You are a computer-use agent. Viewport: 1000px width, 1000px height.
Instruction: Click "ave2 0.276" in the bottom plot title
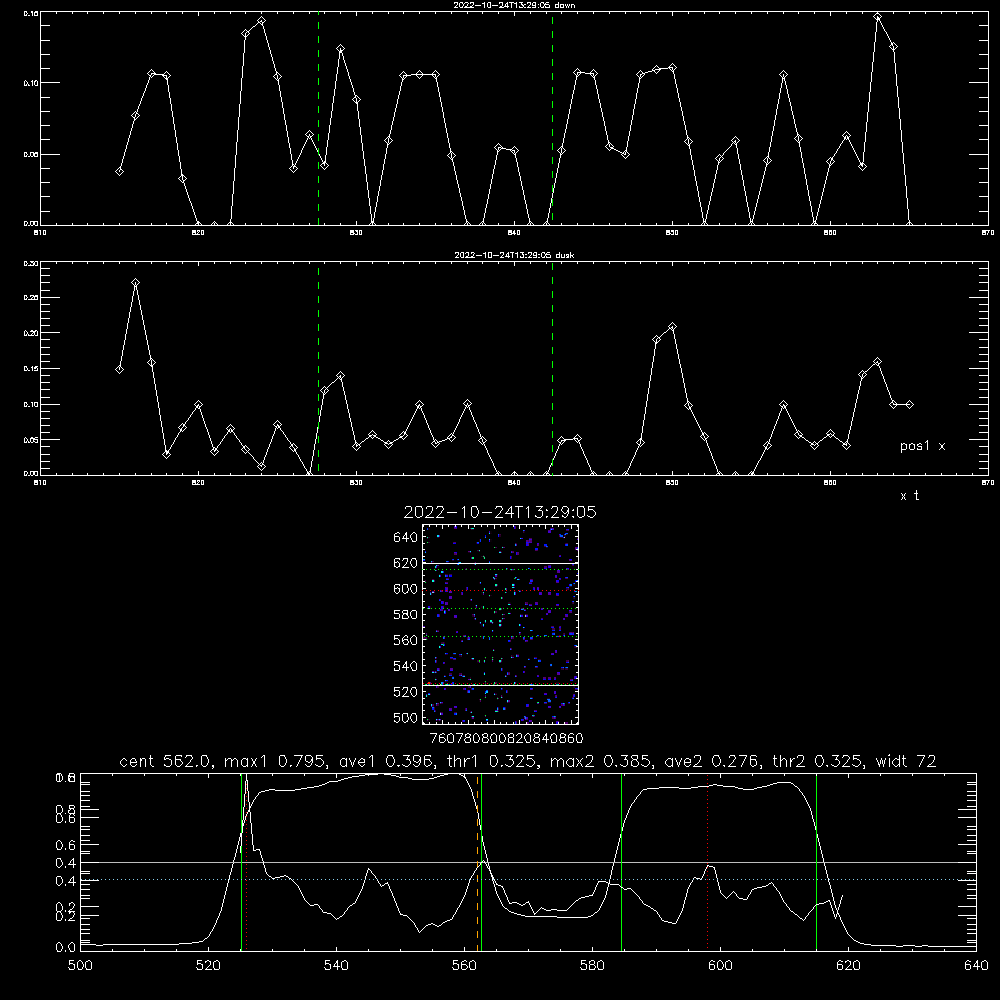[712, 761]
